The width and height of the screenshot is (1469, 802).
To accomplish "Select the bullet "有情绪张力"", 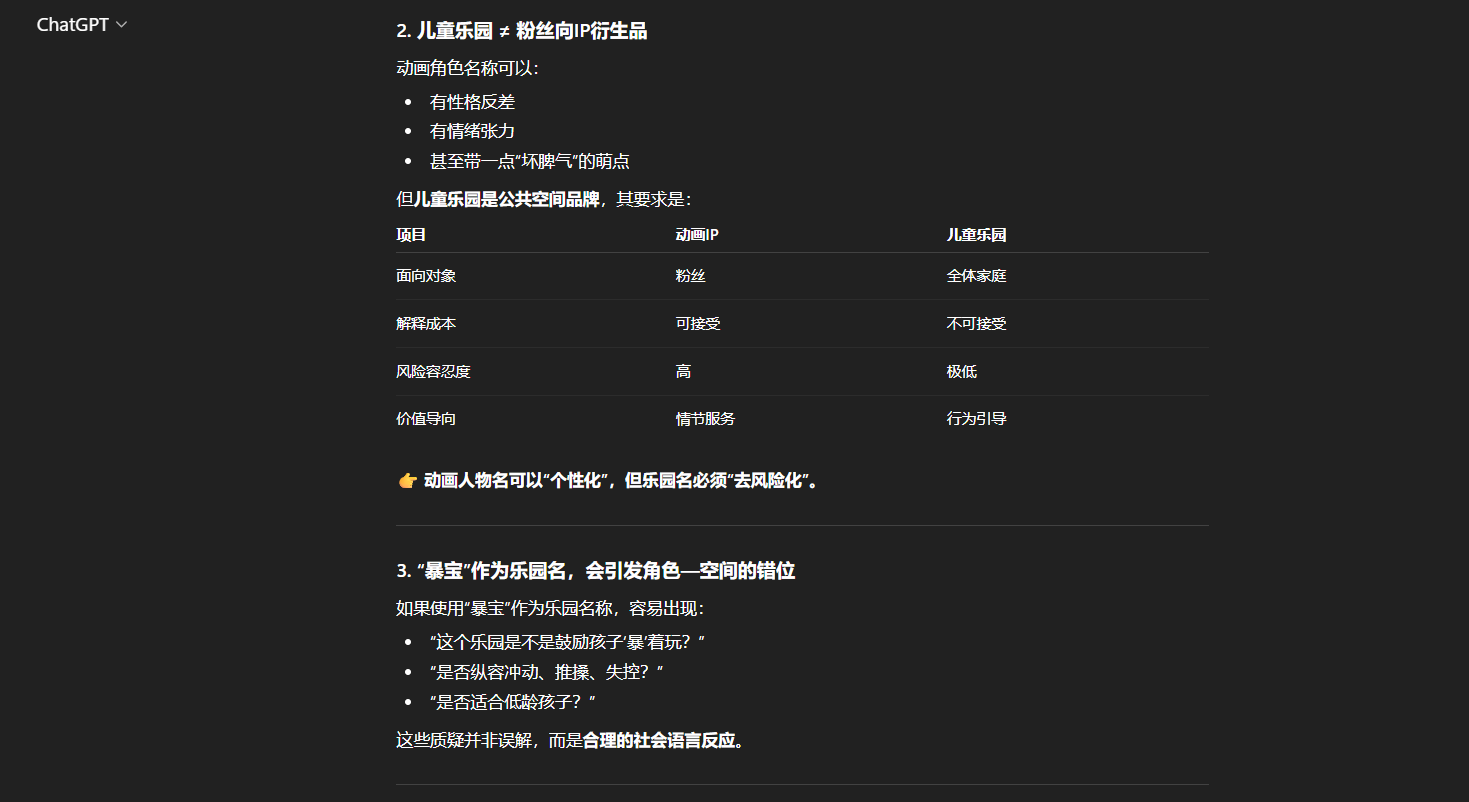I will point(472,131).
